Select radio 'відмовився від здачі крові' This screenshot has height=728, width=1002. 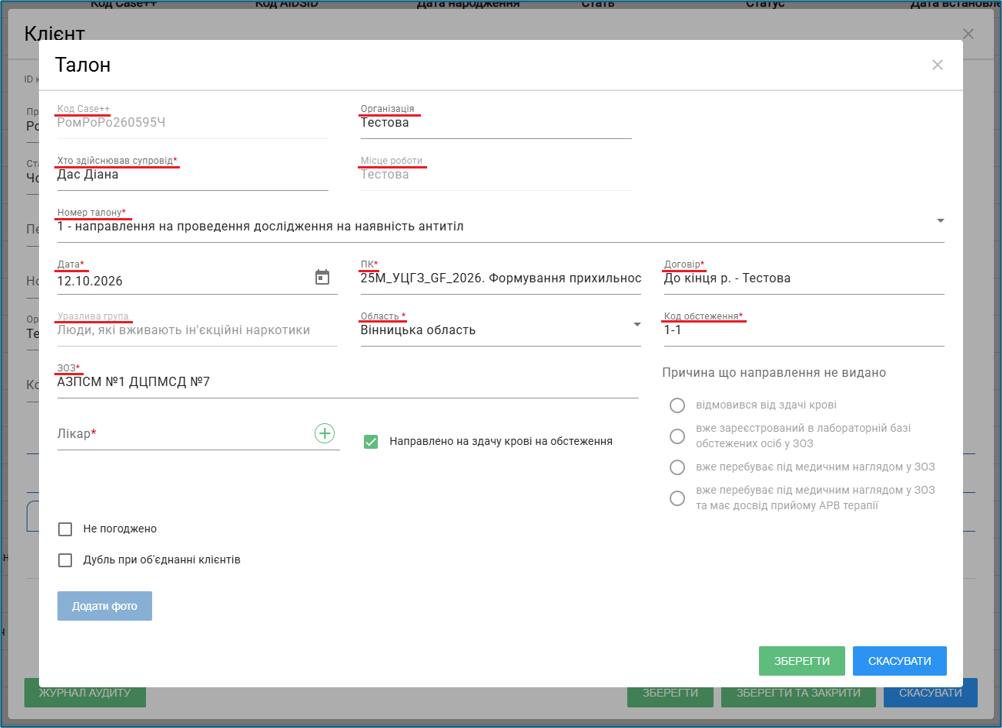pos(677,405)
